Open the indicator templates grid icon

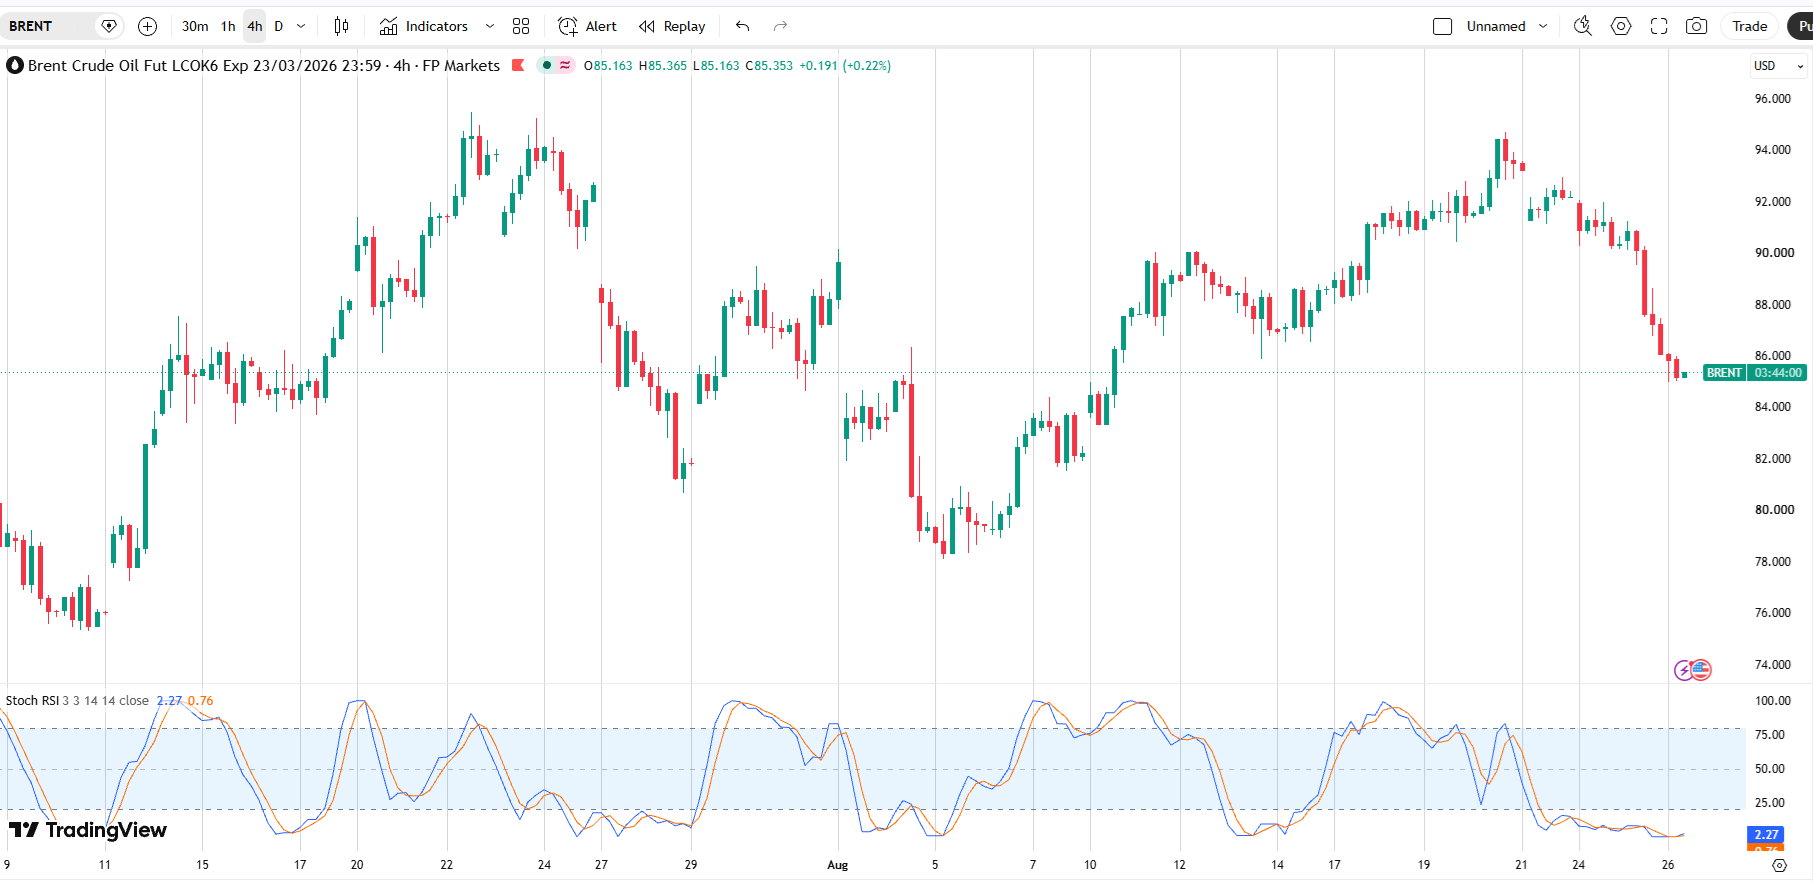pos(521,26)
